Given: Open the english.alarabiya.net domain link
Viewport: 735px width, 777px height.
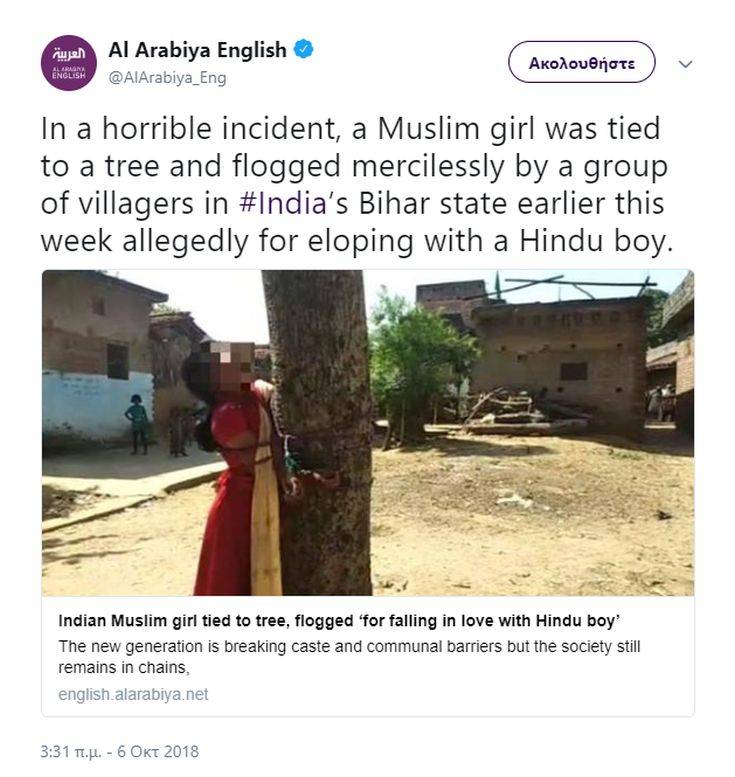Looking at the screenshot, I should coord(133,694).
